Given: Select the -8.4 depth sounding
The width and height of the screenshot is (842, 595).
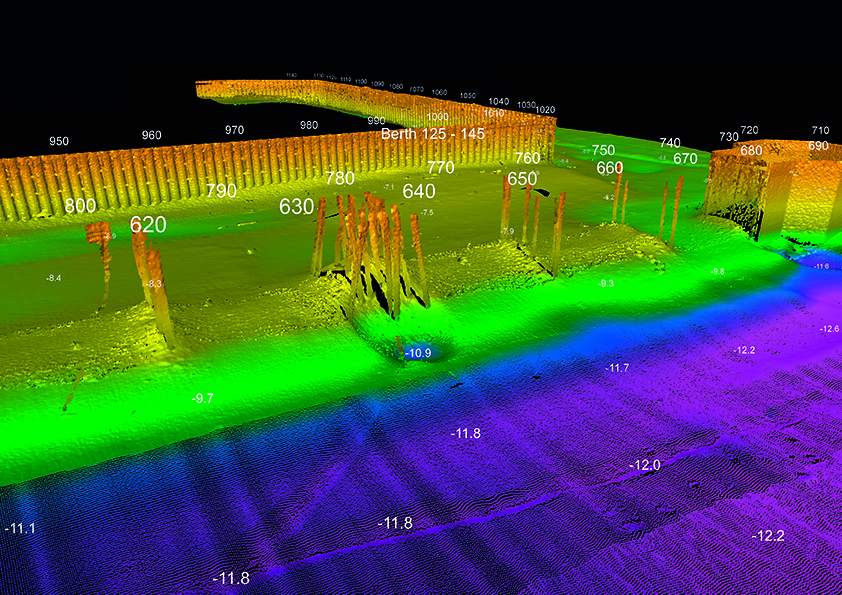Looking at the screenshot, I should point(54,277).
